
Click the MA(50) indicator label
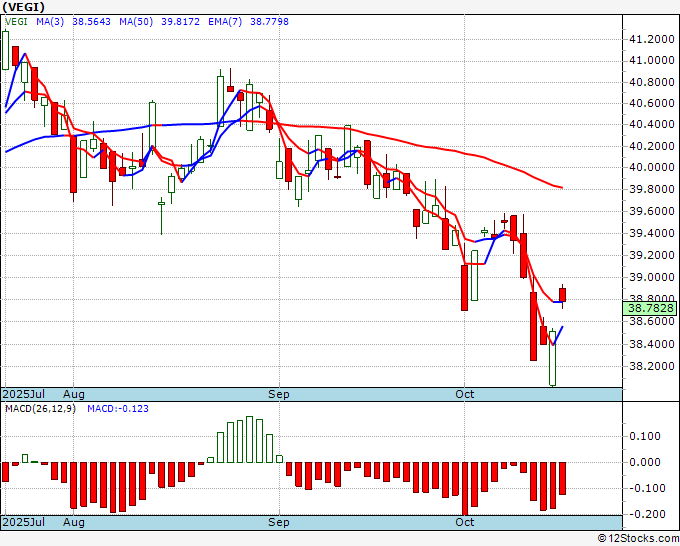136,22
